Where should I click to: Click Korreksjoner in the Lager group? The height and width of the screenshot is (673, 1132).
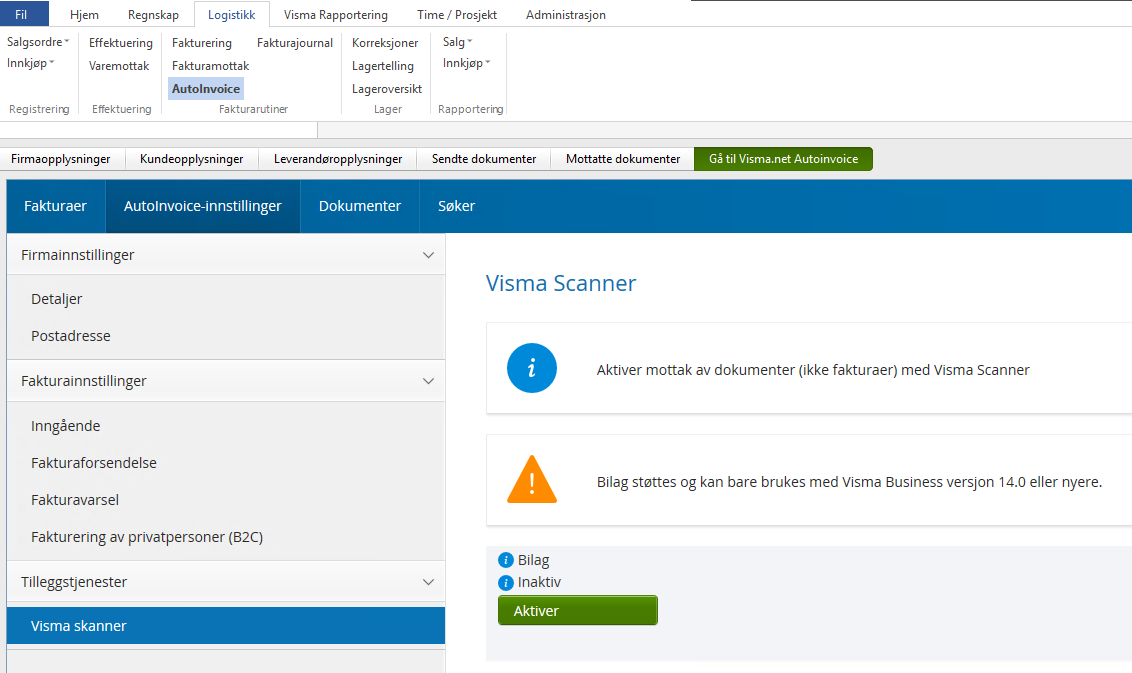click(x=385, y=43)
